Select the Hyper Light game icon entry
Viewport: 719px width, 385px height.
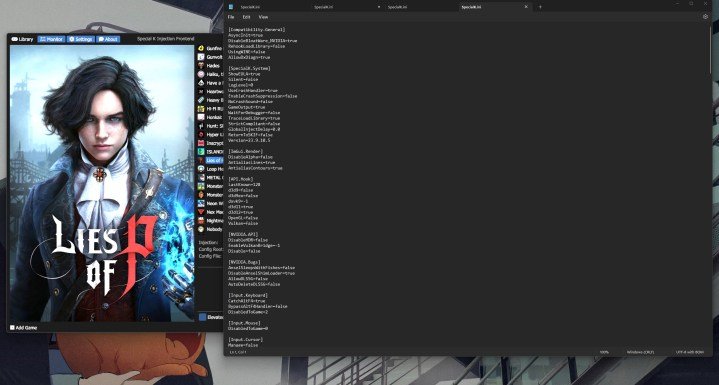click(x=201, y=134)
